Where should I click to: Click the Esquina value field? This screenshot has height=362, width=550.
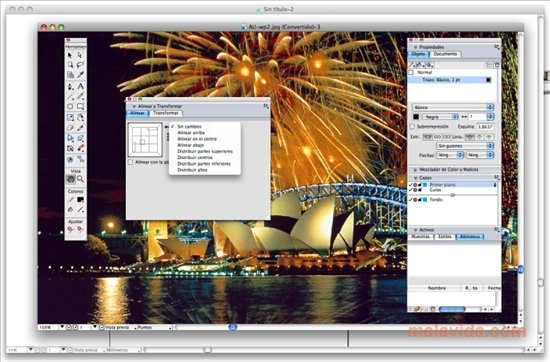485,127
